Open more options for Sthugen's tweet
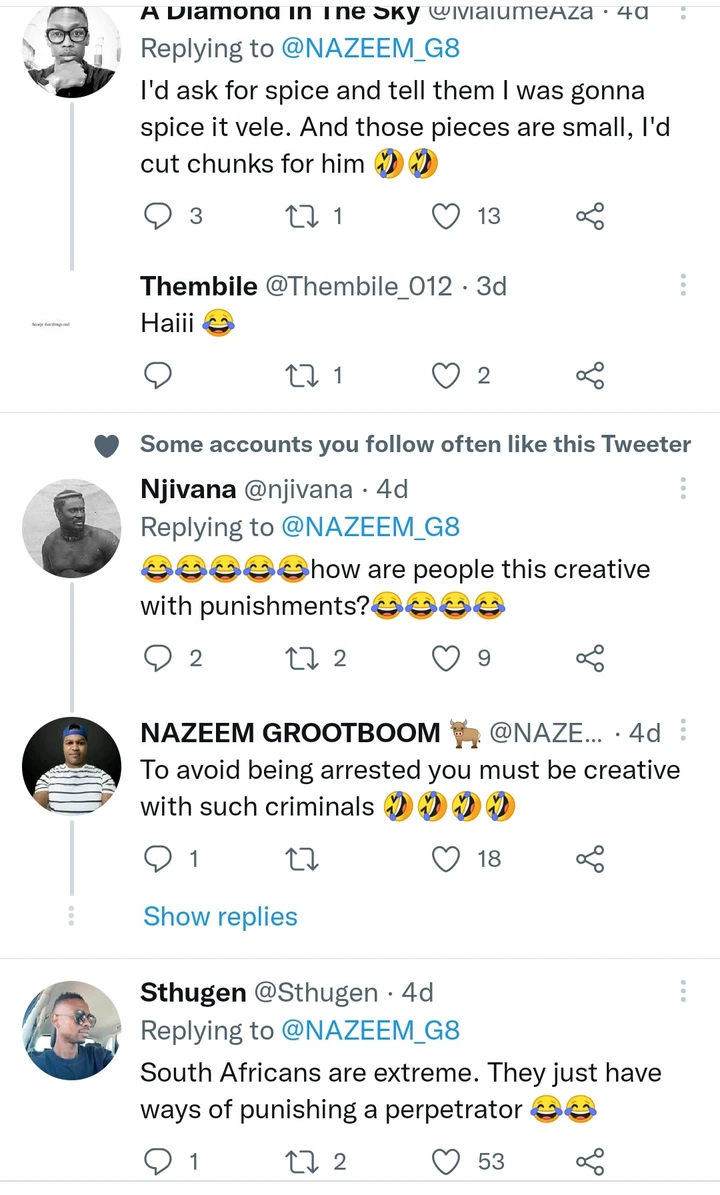The image size is (720, 1195). coord(683,992)
